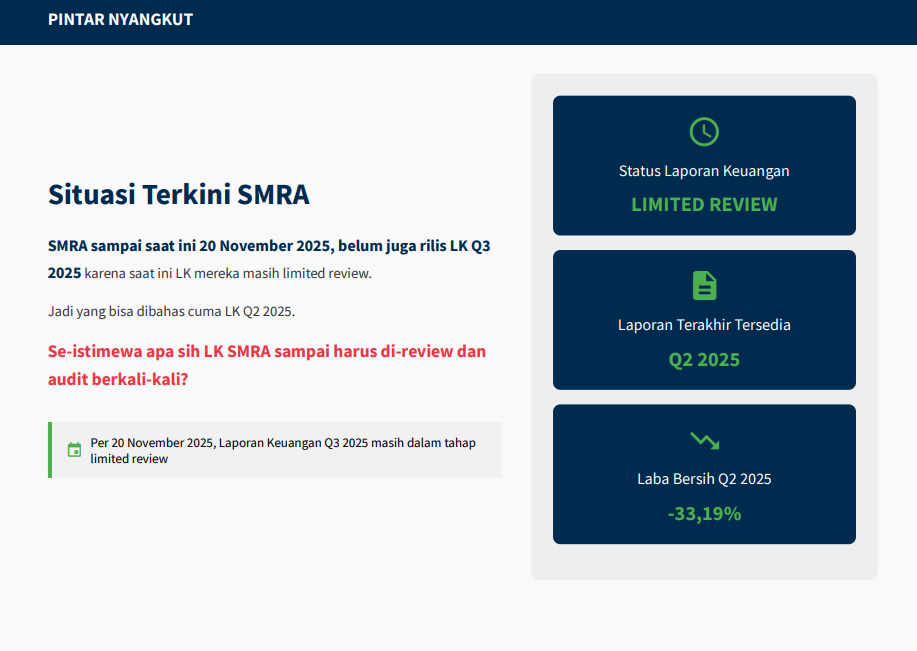Screen dimensions: 917x651
Task: Click the PINTAR NYANGKUT brand logo
Action: [x=120, y=20]
